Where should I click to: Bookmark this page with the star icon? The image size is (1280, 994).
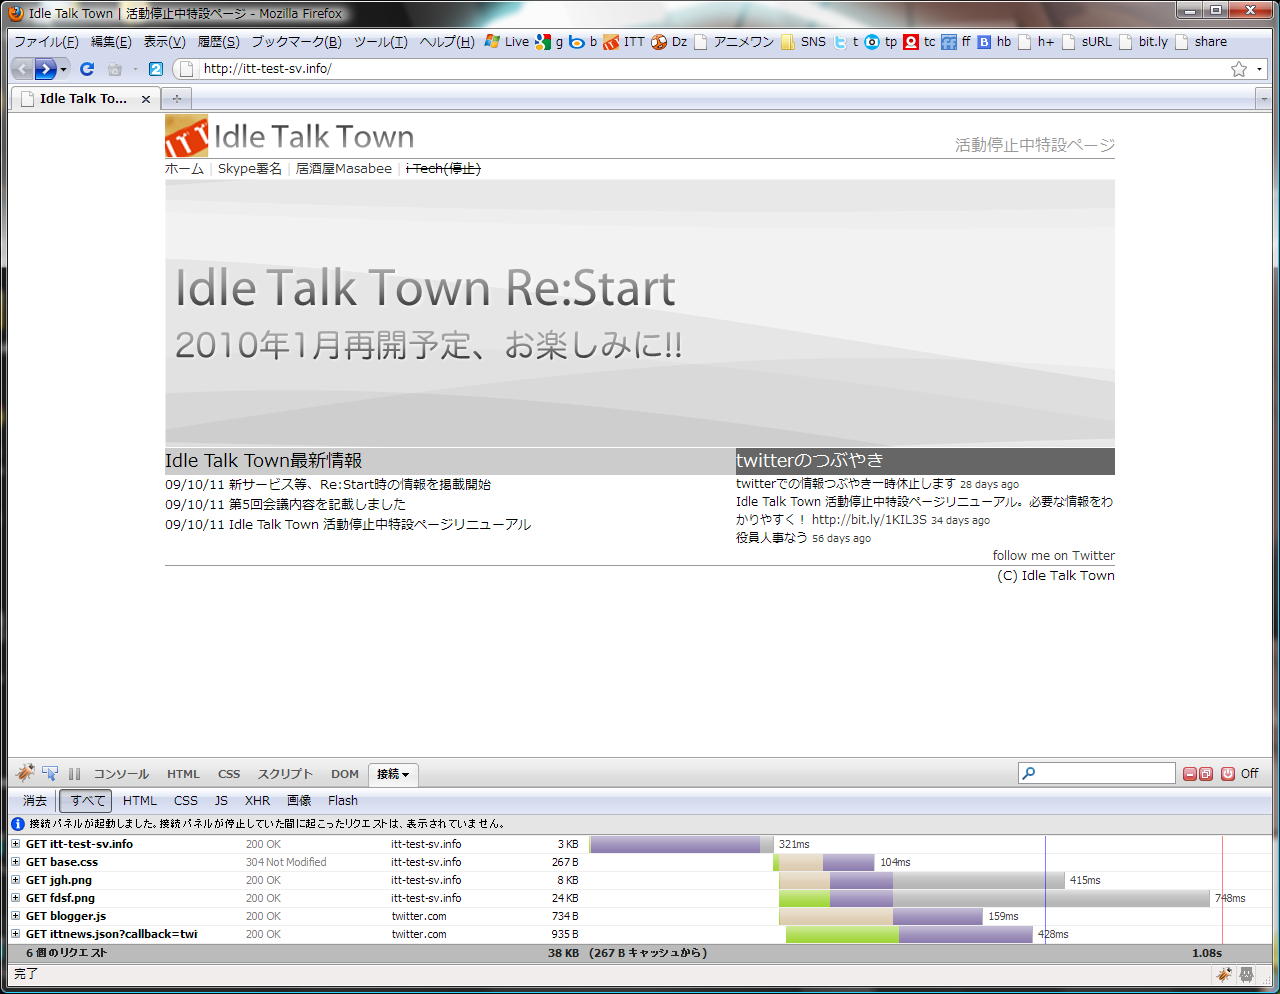pyautogui.click(x=1239, y=69)
